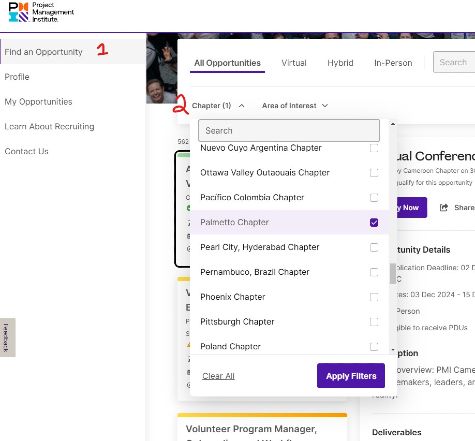
Task: Open Learn About Recruiting in sidebar
Action: coord(49,127)
